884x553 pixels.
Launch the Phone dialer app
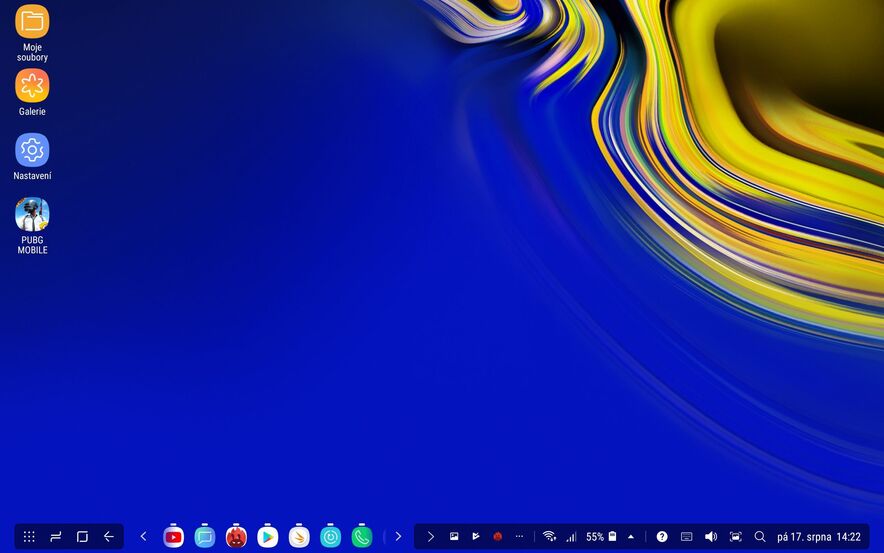(x=361, y=537)
